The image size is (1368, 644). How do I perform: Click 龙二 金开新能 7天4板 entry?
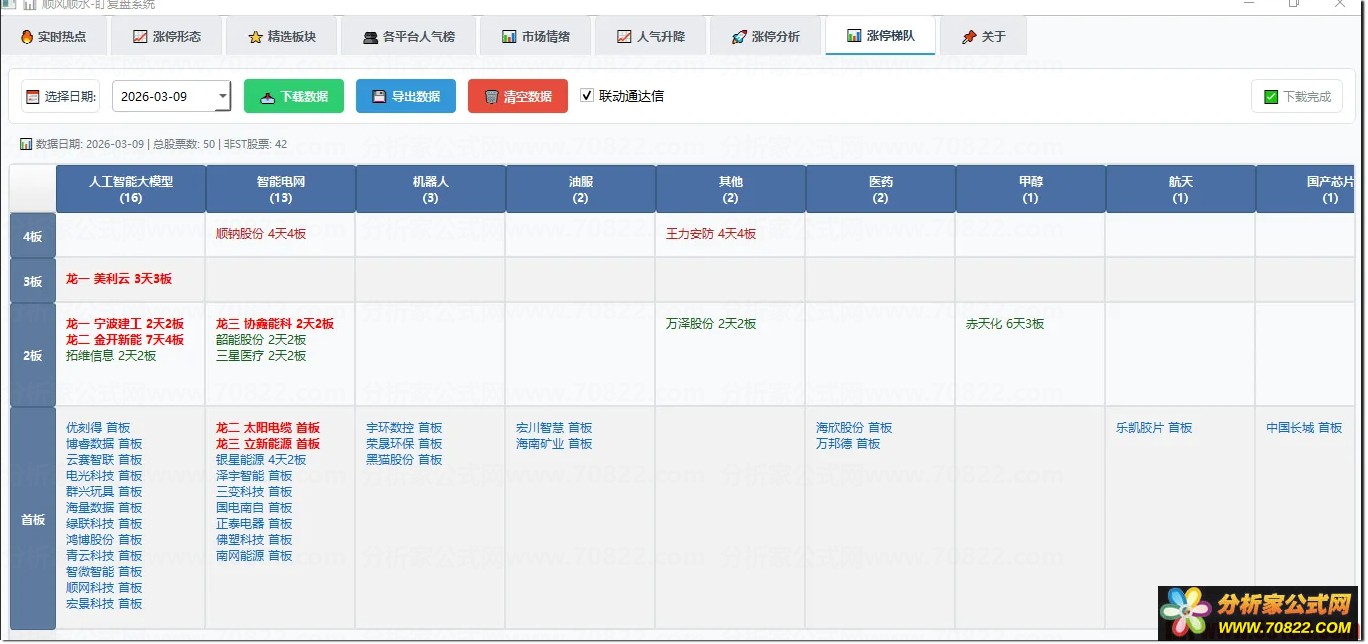coord(125,340)
